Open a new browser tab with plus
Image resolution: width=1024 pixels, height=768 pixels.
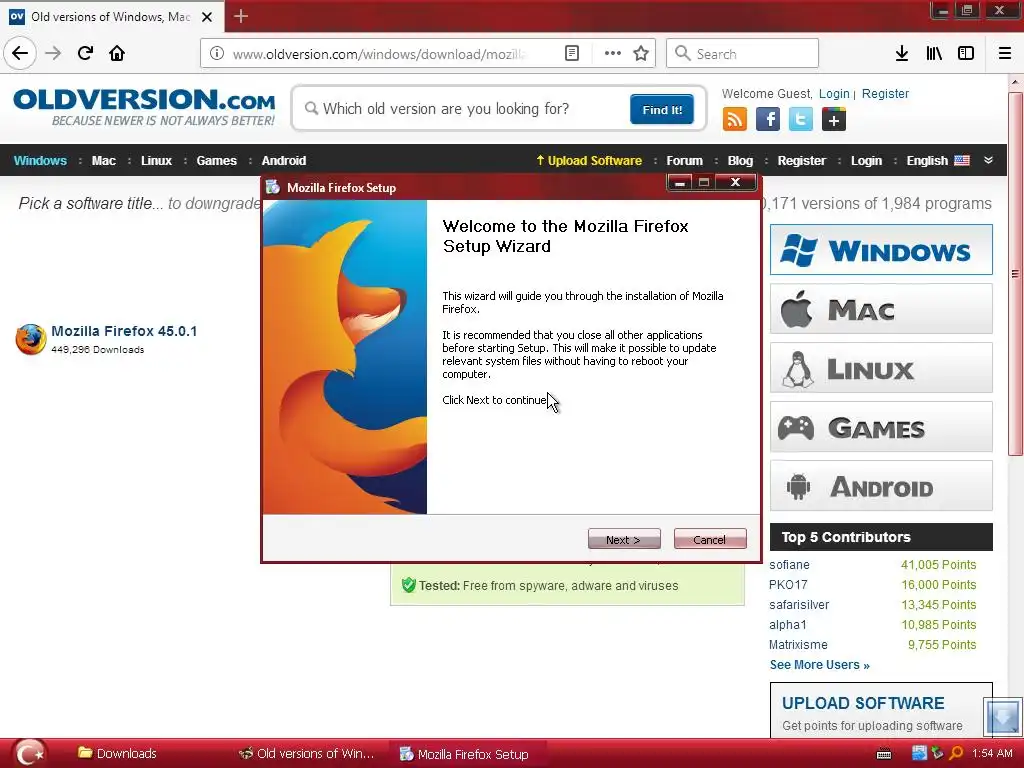pyautogui.click(x=240, y=16)
